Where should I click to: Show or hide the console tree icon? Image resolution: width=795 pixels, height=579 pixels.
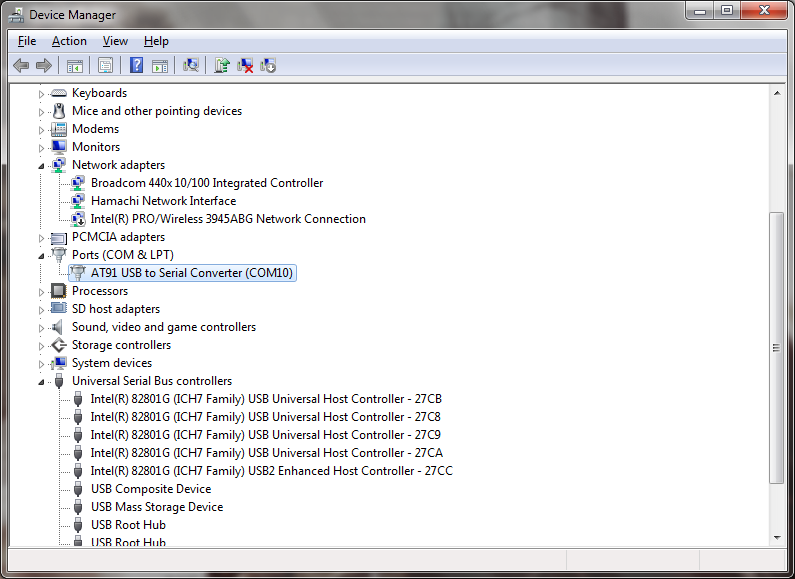75,65
